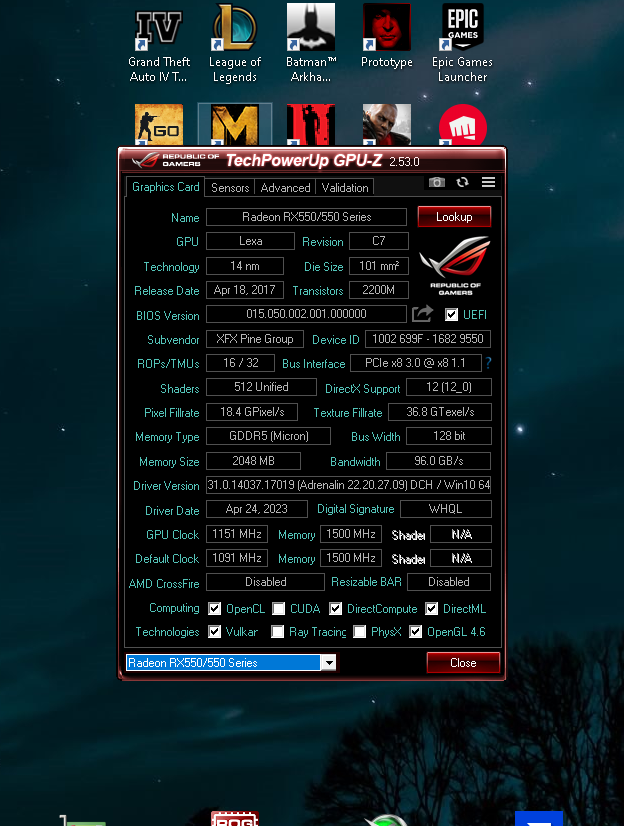624x826 pixels.
Task: Toggle the Vulkan checkbox
Action: (214, 632)
